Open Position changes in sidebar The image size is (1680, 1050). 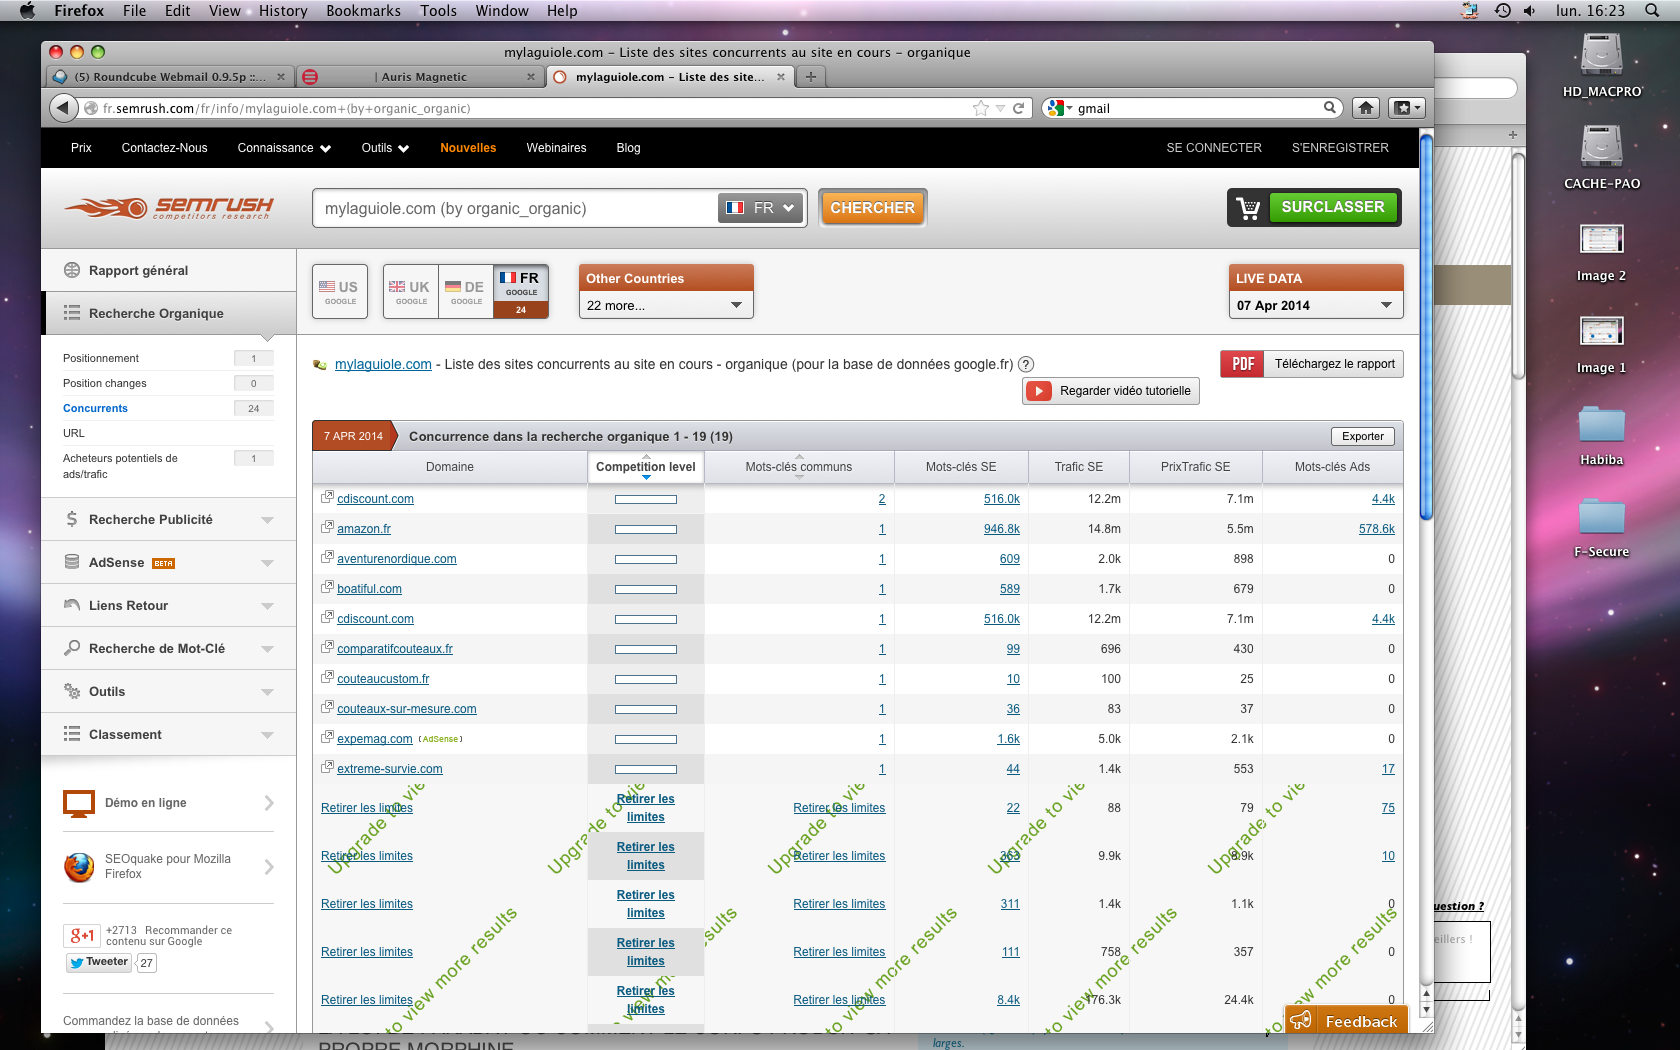click(x=104, y=383)
